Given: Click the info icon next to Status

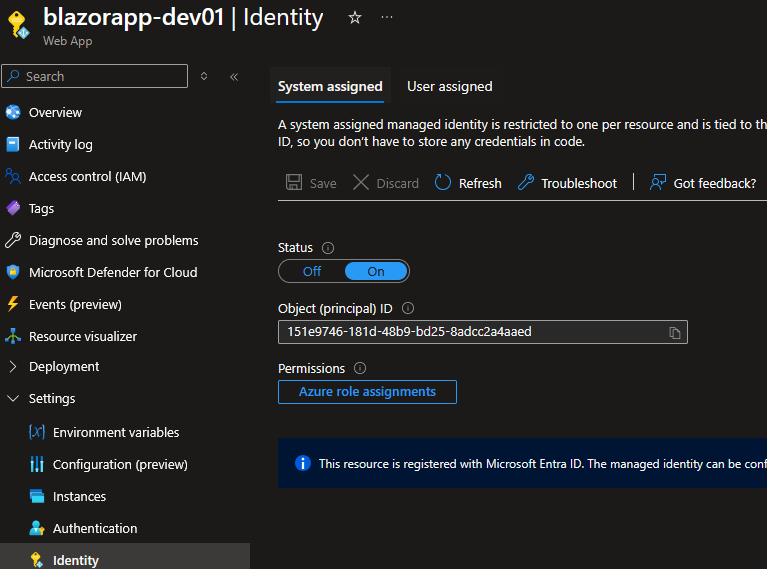Looking at the screenshot, I should (x=328, y=248).
